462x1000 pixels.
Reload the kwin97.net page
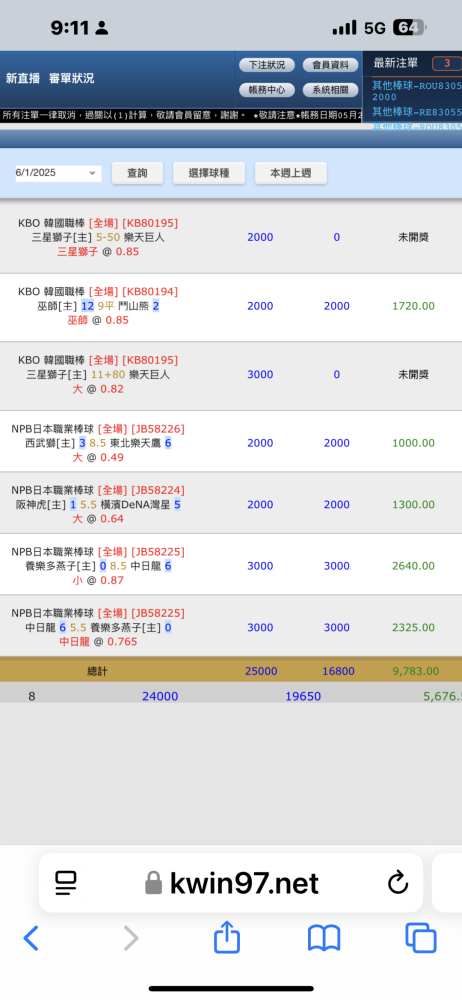pos(398,883)
